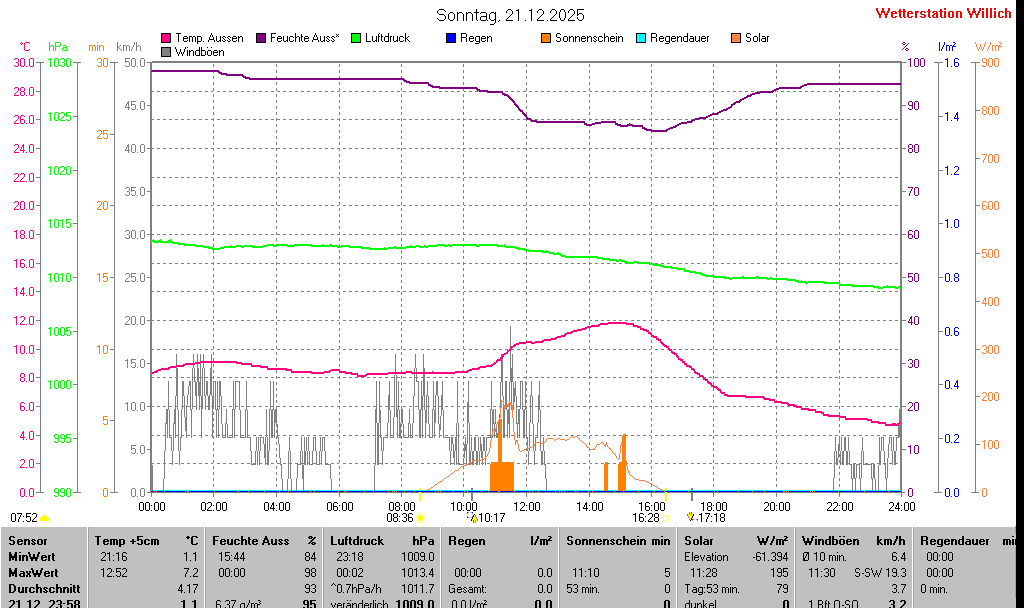The height and width of the screenshot is (608, 1024).
Task: Click the 12:00 label on time axis
Action: tap(527, 506)
